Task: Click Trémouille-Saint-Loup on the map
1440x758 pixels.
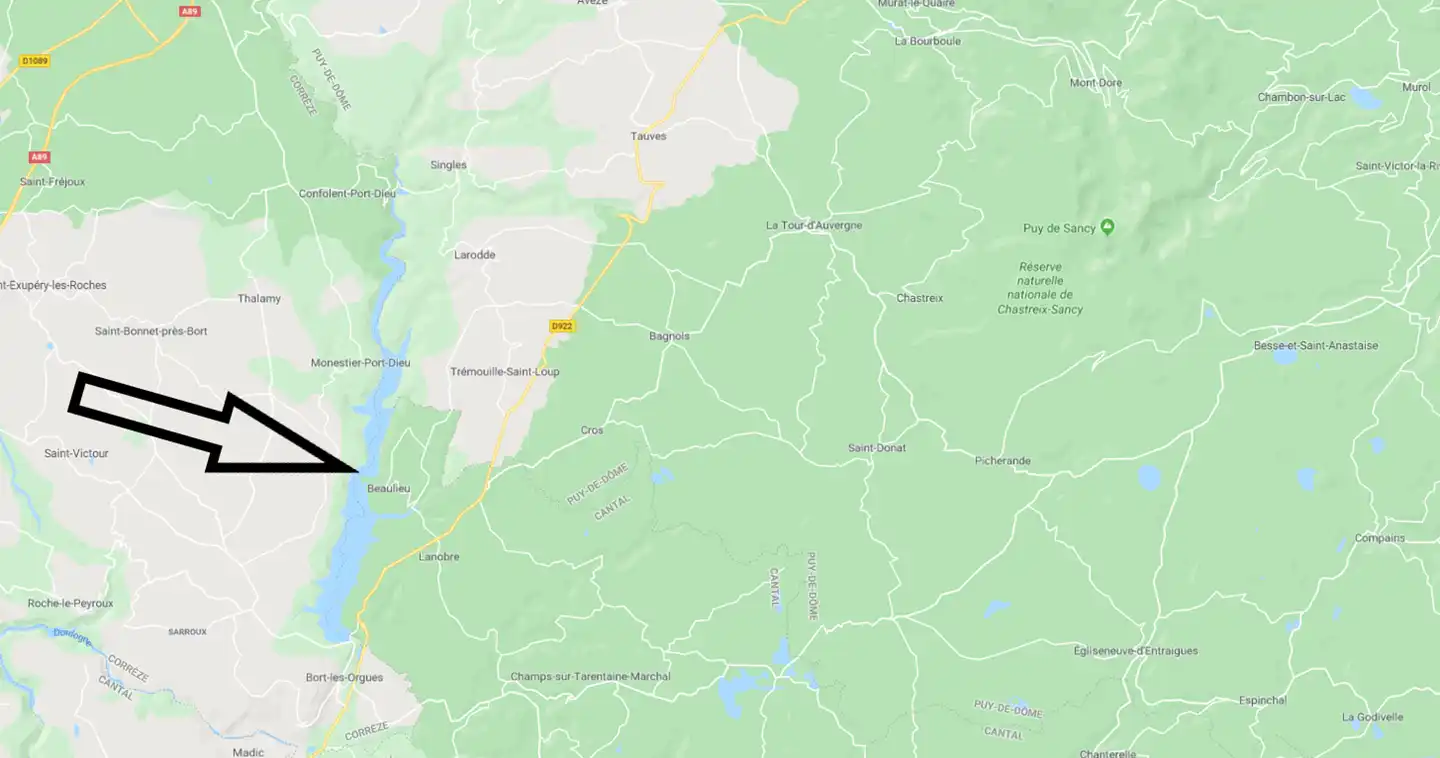Action: tap(505, 371)
